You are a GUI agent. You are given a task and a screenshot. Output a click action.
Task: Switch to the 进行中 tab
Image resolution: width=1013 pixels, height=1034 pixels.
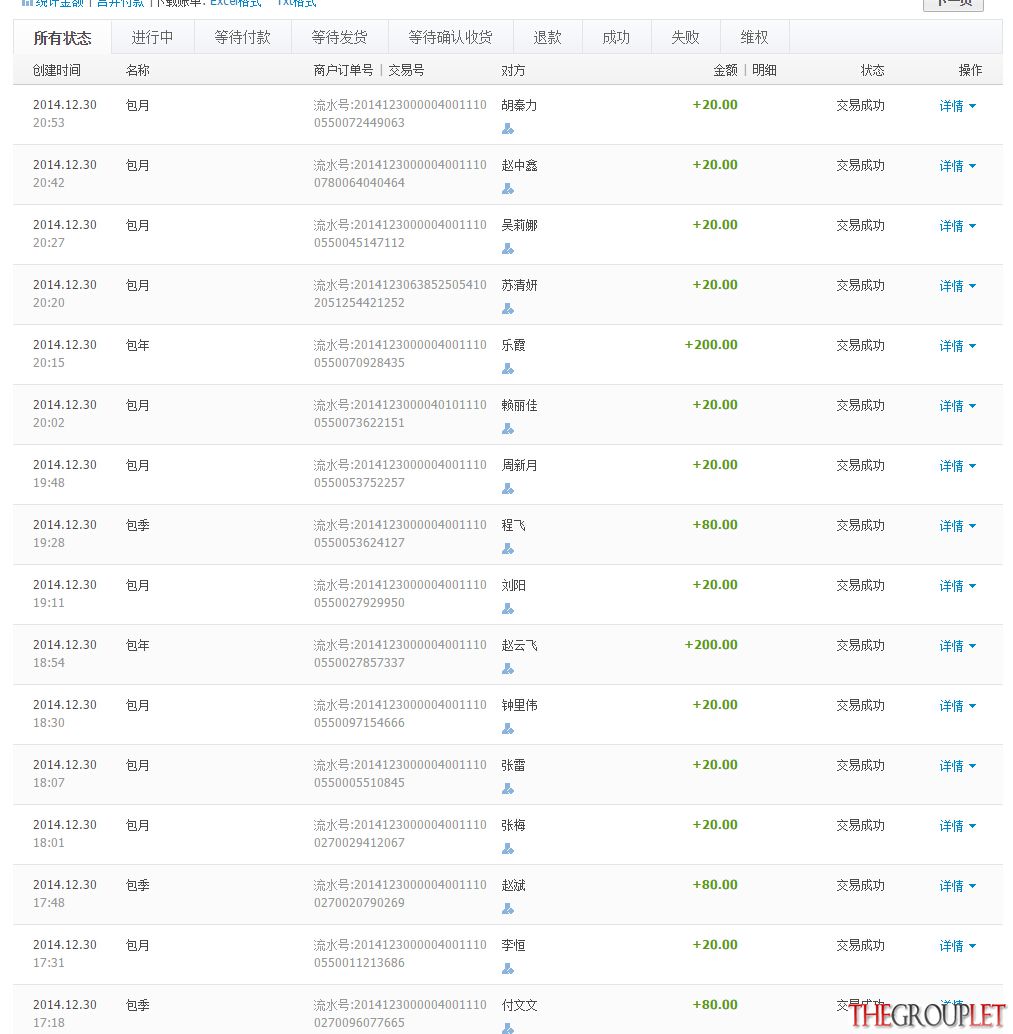coord(152,38)
